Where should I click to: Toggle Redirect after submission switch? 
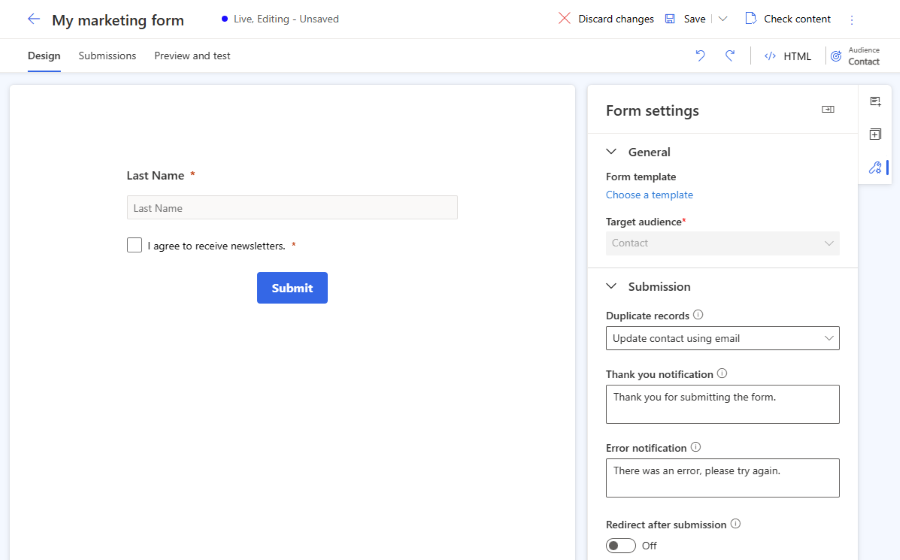click(620, 545)
